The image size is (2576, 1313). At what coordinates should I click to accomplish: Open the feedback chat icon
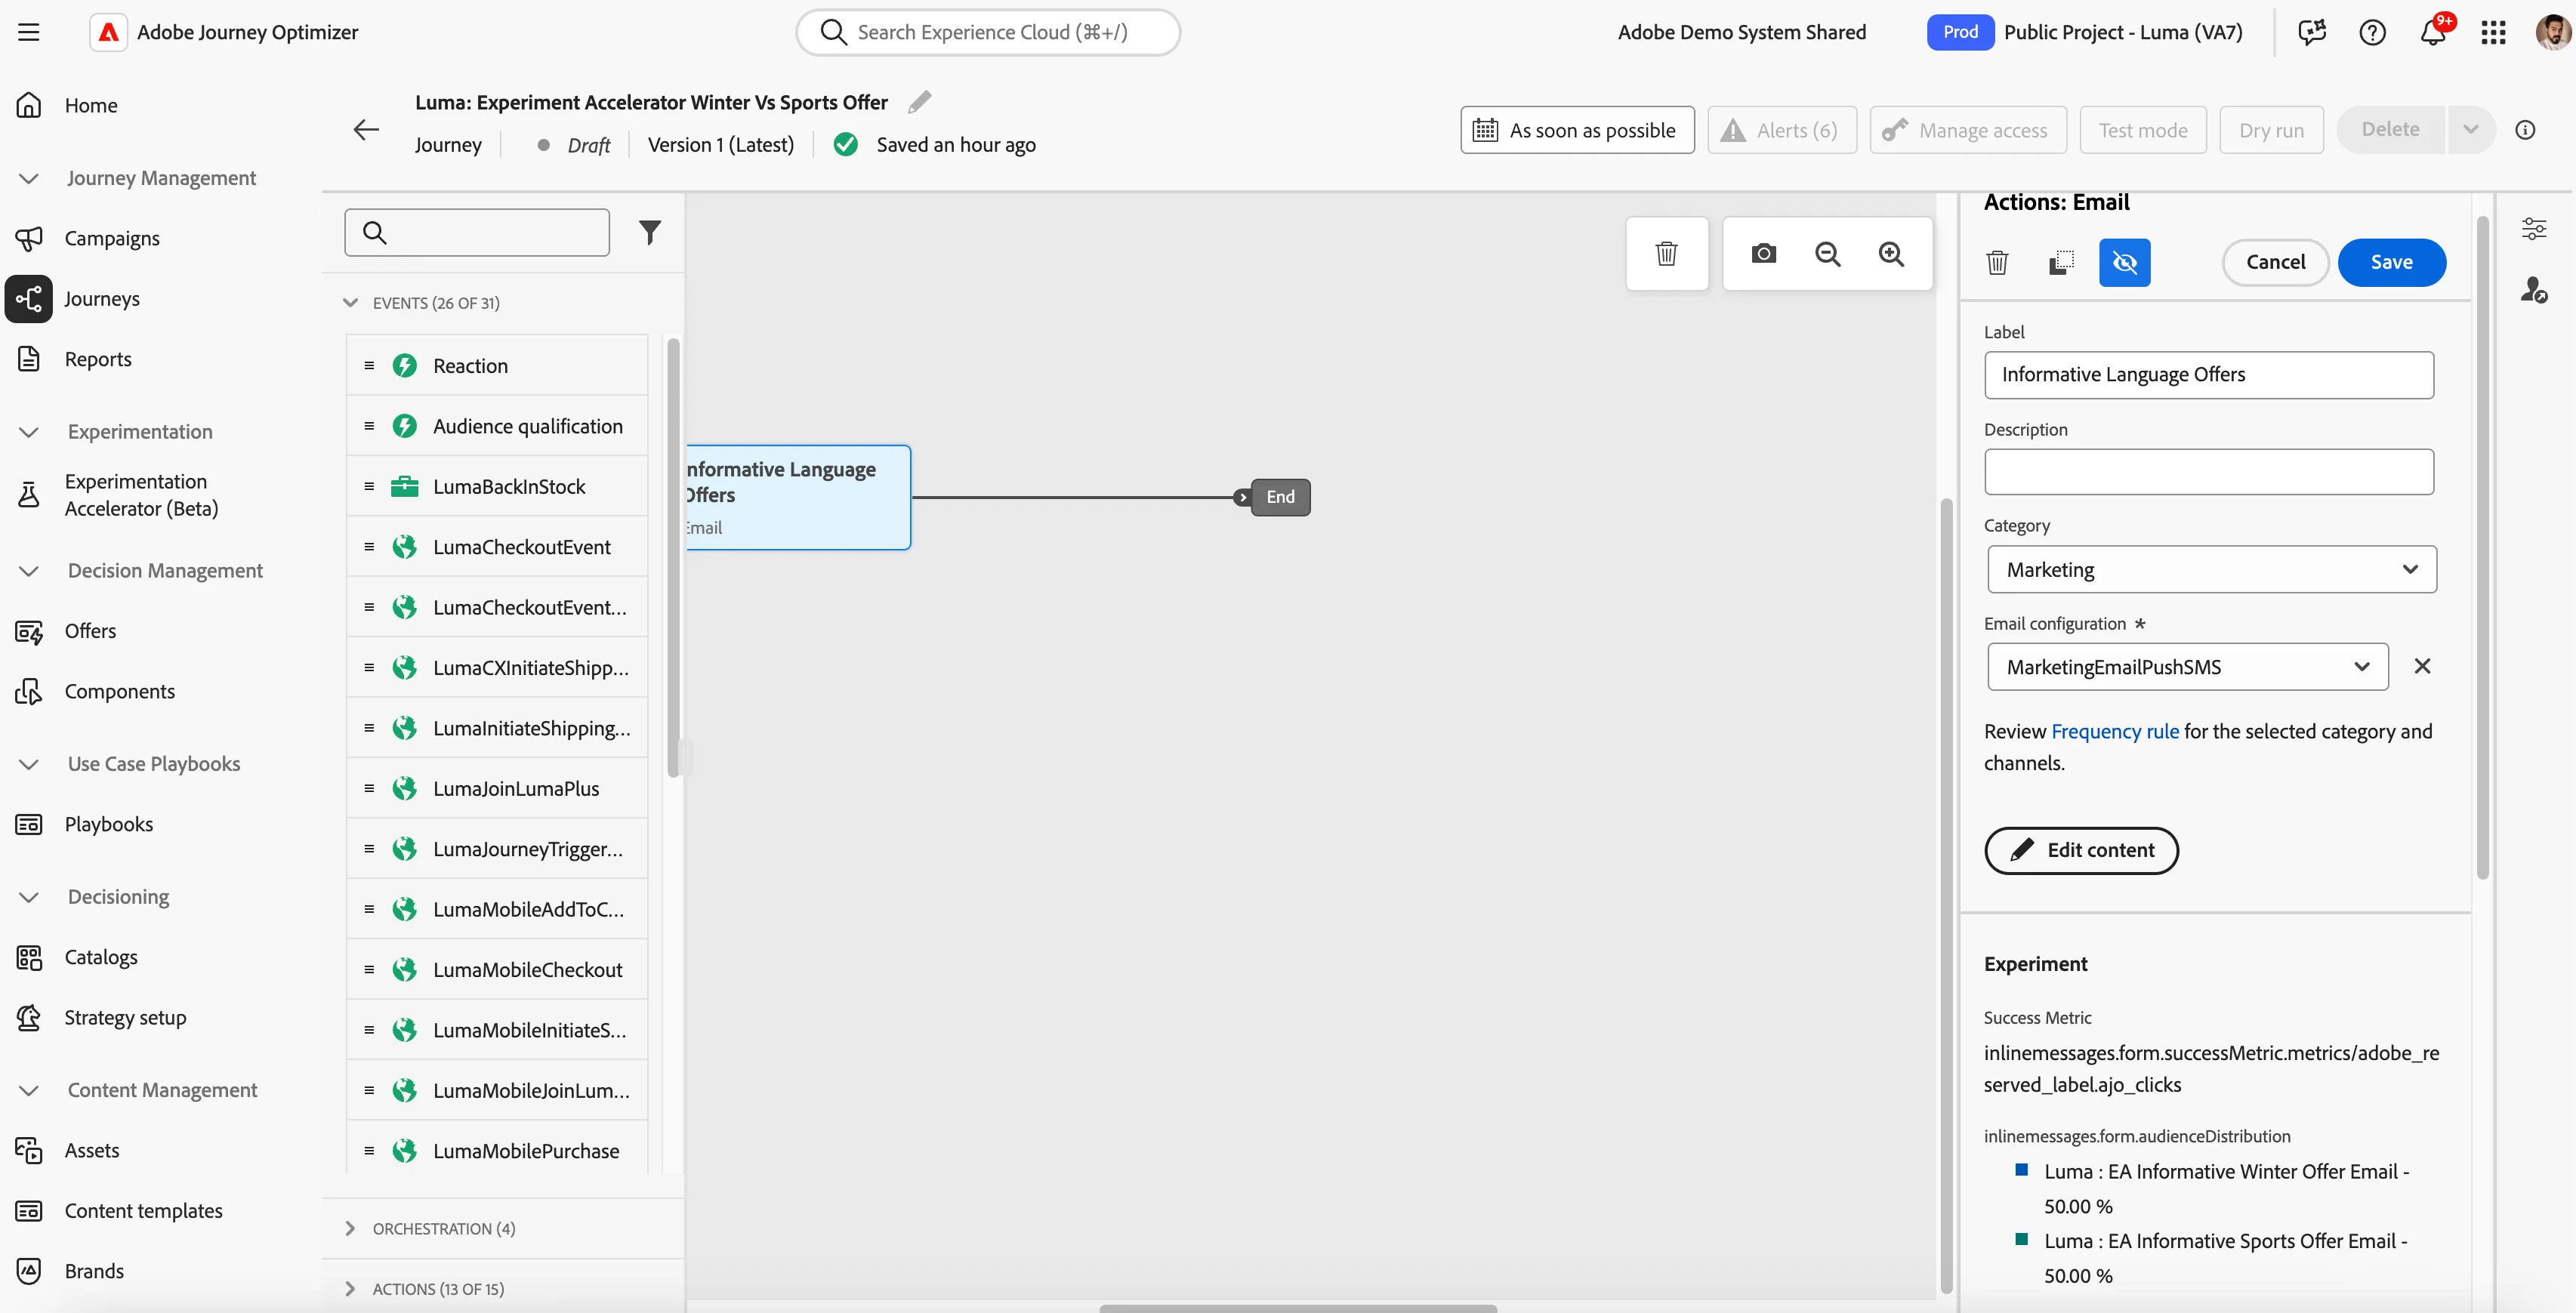(x=2312, y=32)
